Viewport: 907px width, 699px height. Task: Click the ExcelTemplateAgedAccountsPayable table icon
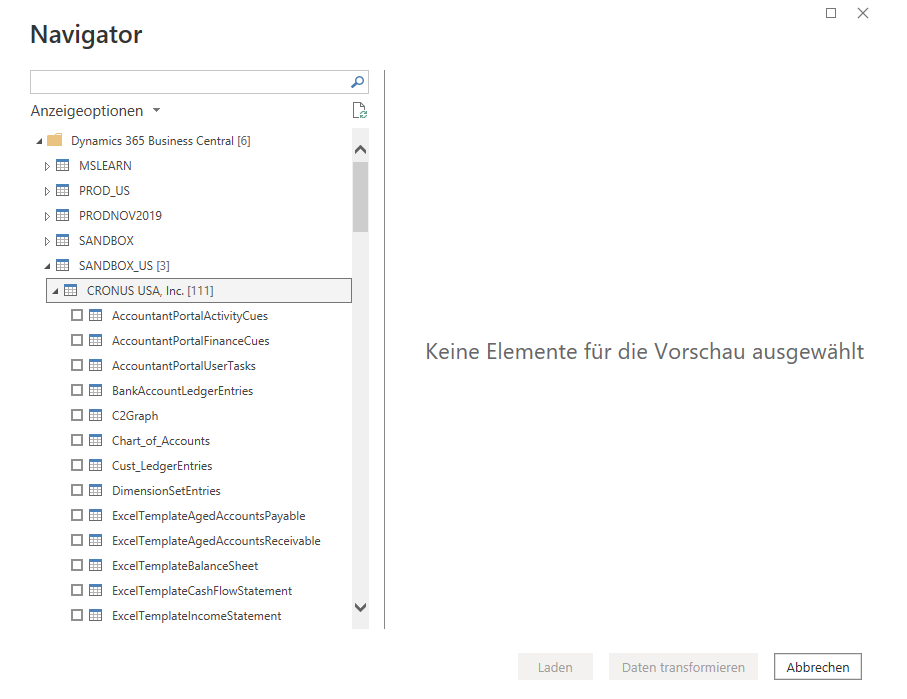tap(95, 515)
